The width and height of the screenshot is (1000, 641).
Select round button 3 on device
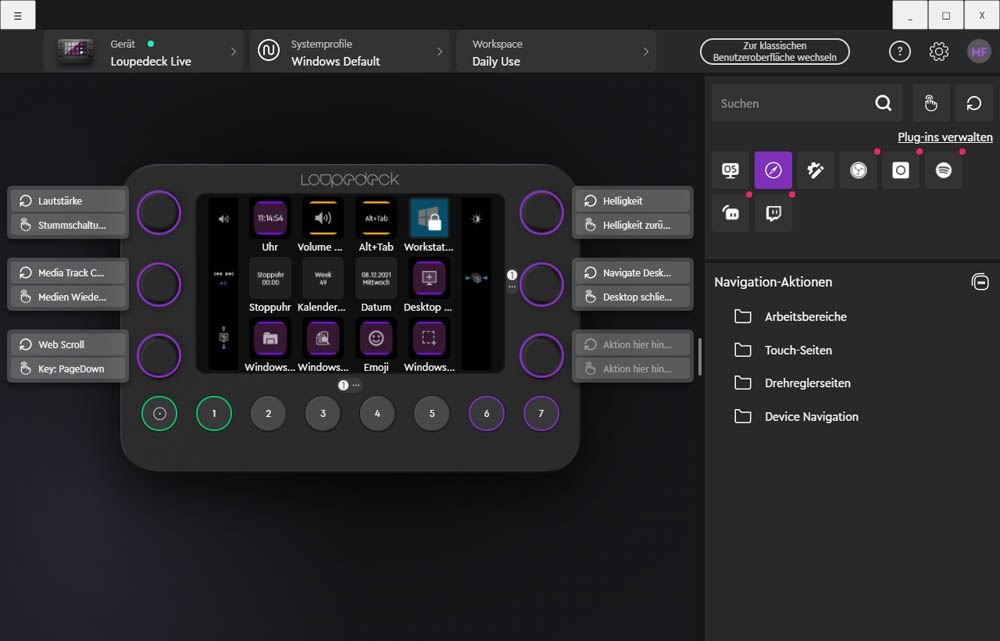323,413
